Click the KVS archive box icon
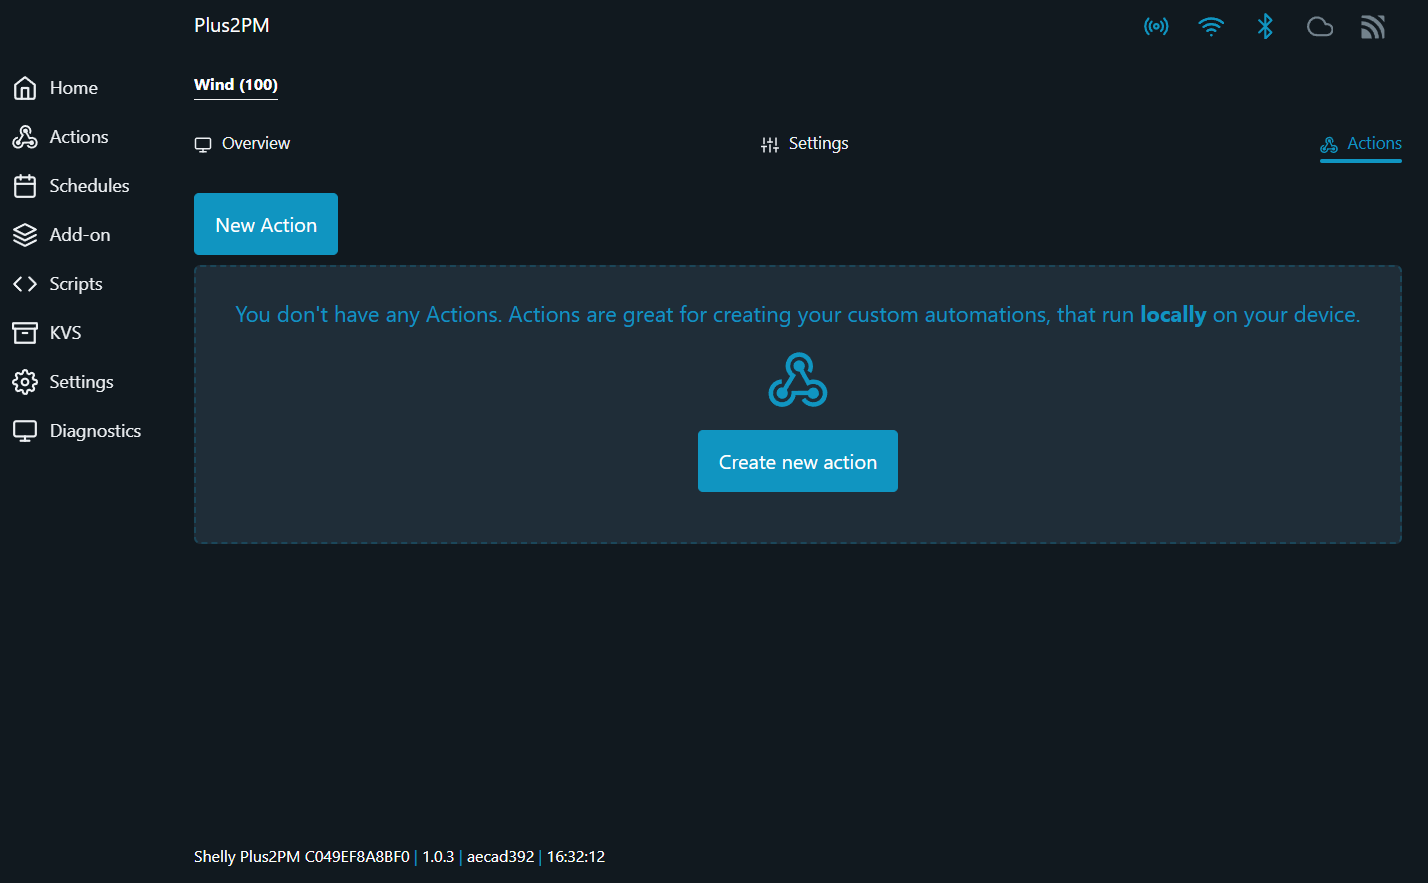Image resolution: width=1428 pixels, height=883 pixels. [25, 333]
